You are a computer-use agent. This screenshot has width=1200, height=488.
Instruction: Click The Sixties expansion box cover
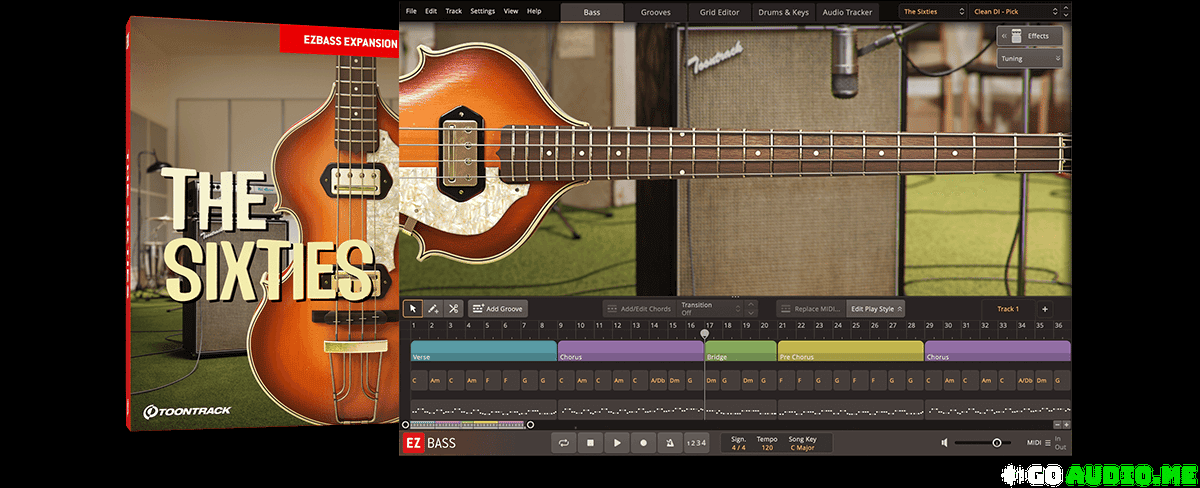[x=262, y=224]
